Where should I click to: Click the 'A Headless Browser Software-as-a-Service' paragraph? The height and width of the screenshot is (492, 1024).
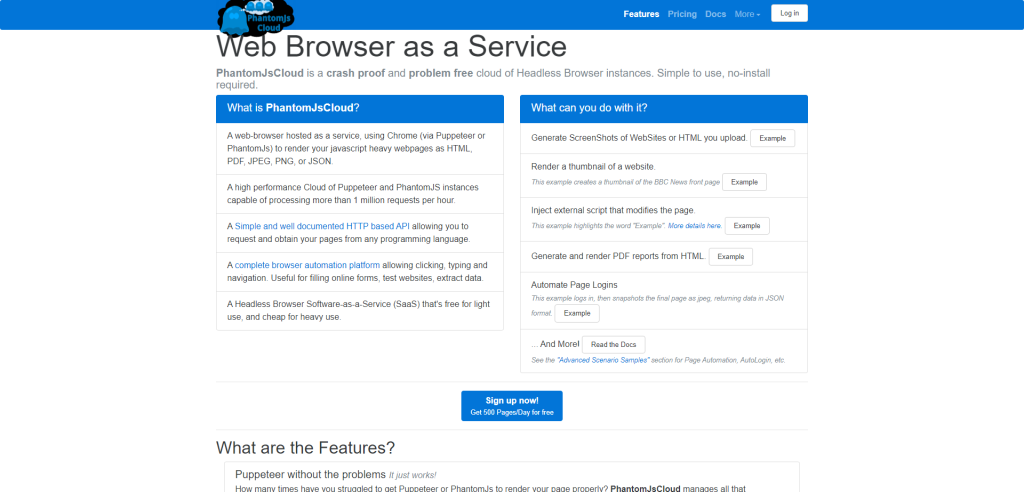point(358,311)
